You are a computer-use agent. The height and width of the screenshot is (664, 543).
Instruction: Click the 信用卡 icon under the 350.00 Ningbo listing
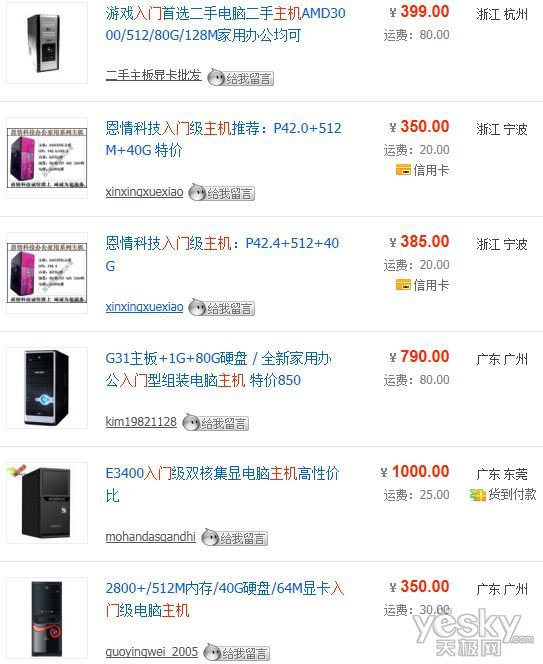click(x=403, y=170)
